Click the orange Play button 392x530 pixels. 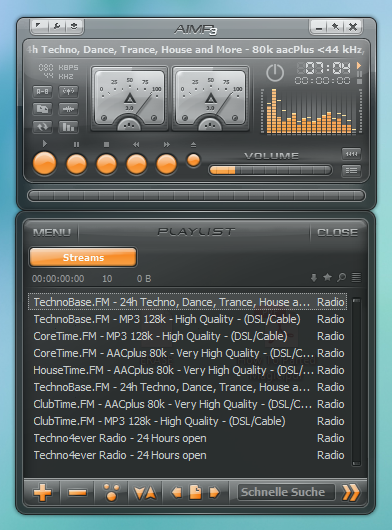point(45,164)
